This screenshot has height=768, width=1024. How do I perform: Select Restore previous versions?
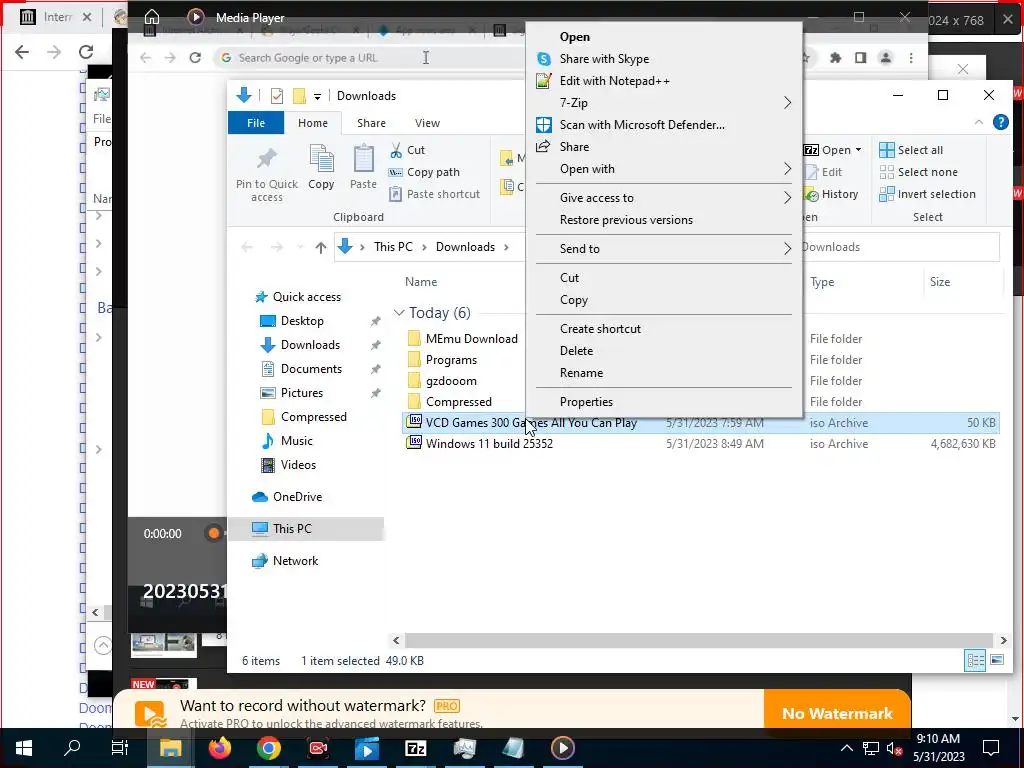[x=626, y=220]
